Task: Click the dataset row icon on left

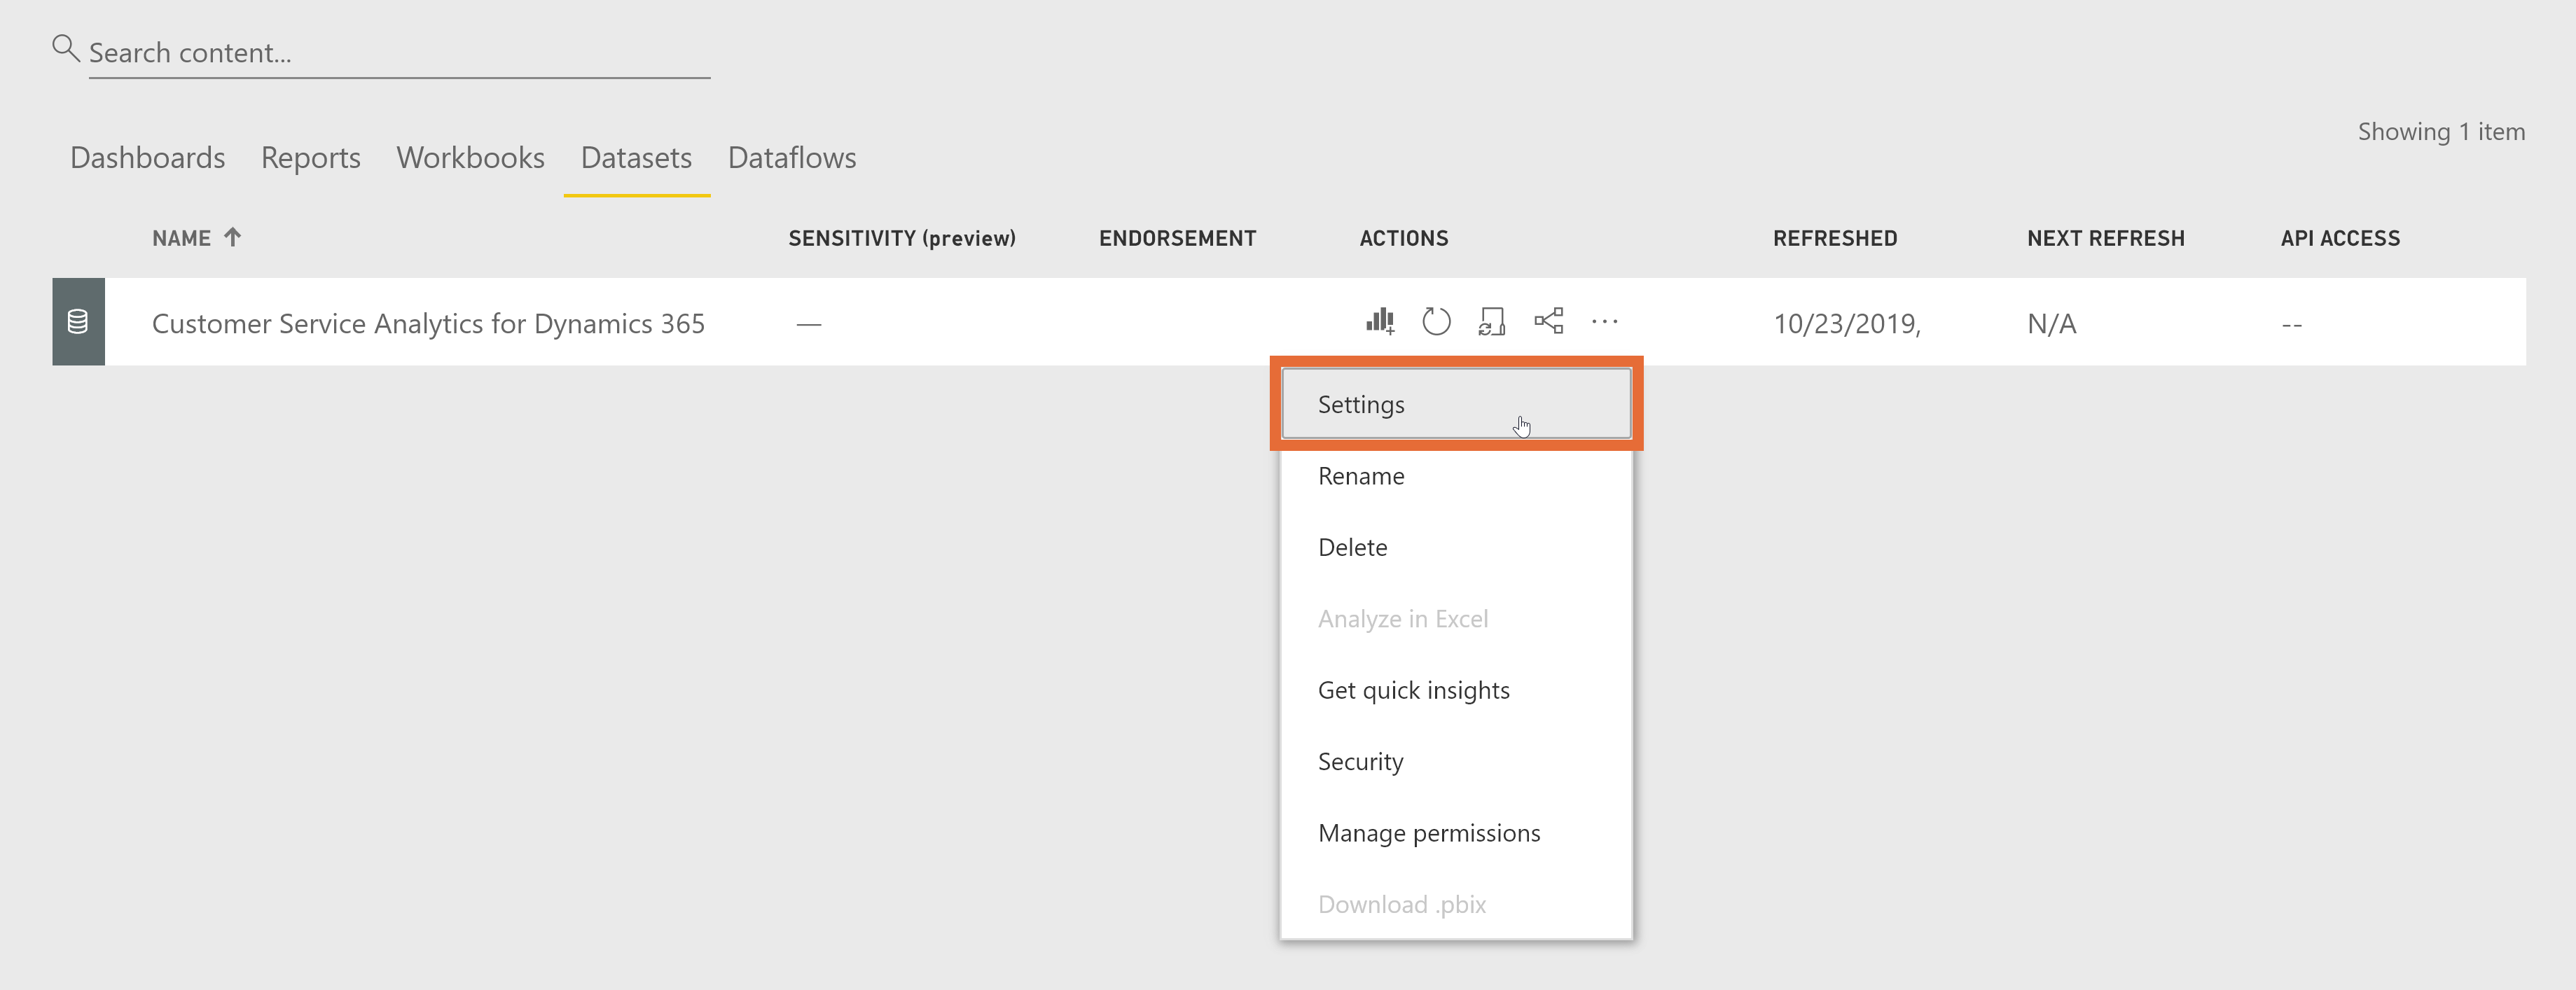Action: tap(76, 323)
